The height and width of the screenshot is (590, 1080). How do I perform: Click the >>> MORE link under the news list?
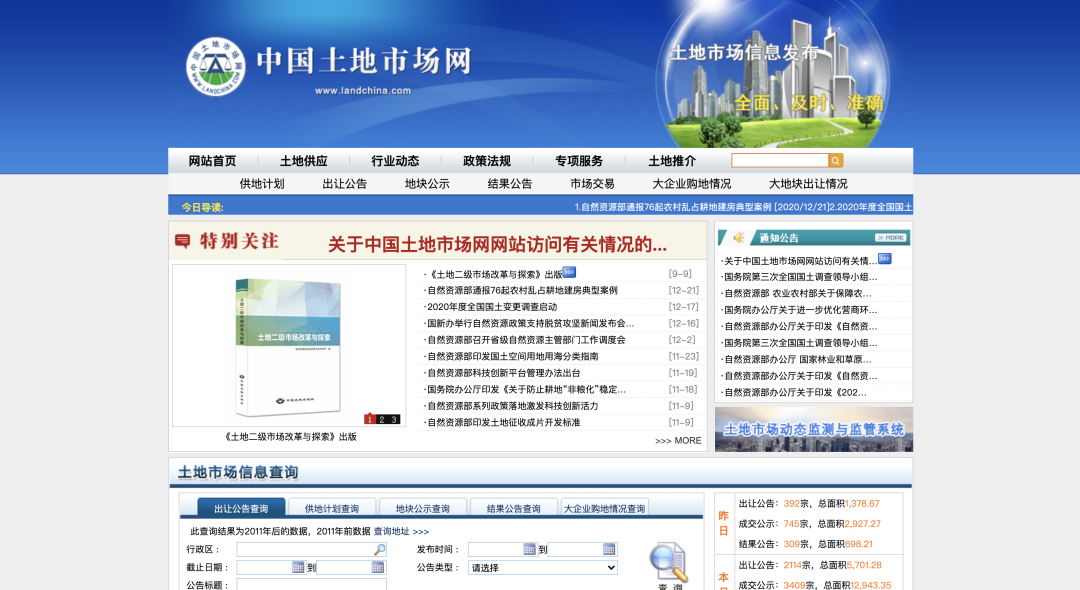coord(678,441)
